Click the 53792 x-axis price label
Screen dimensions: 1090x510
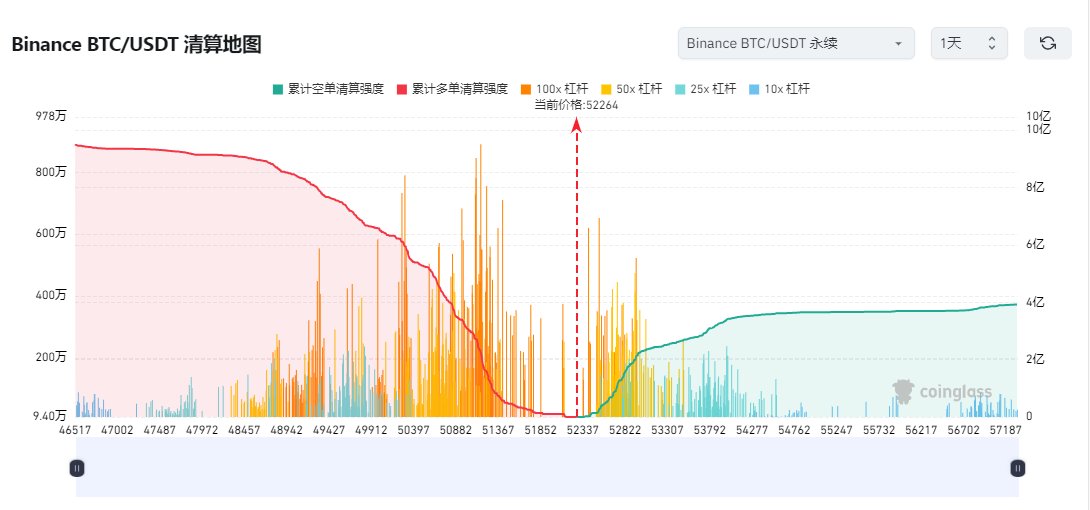tap(708, 430)
